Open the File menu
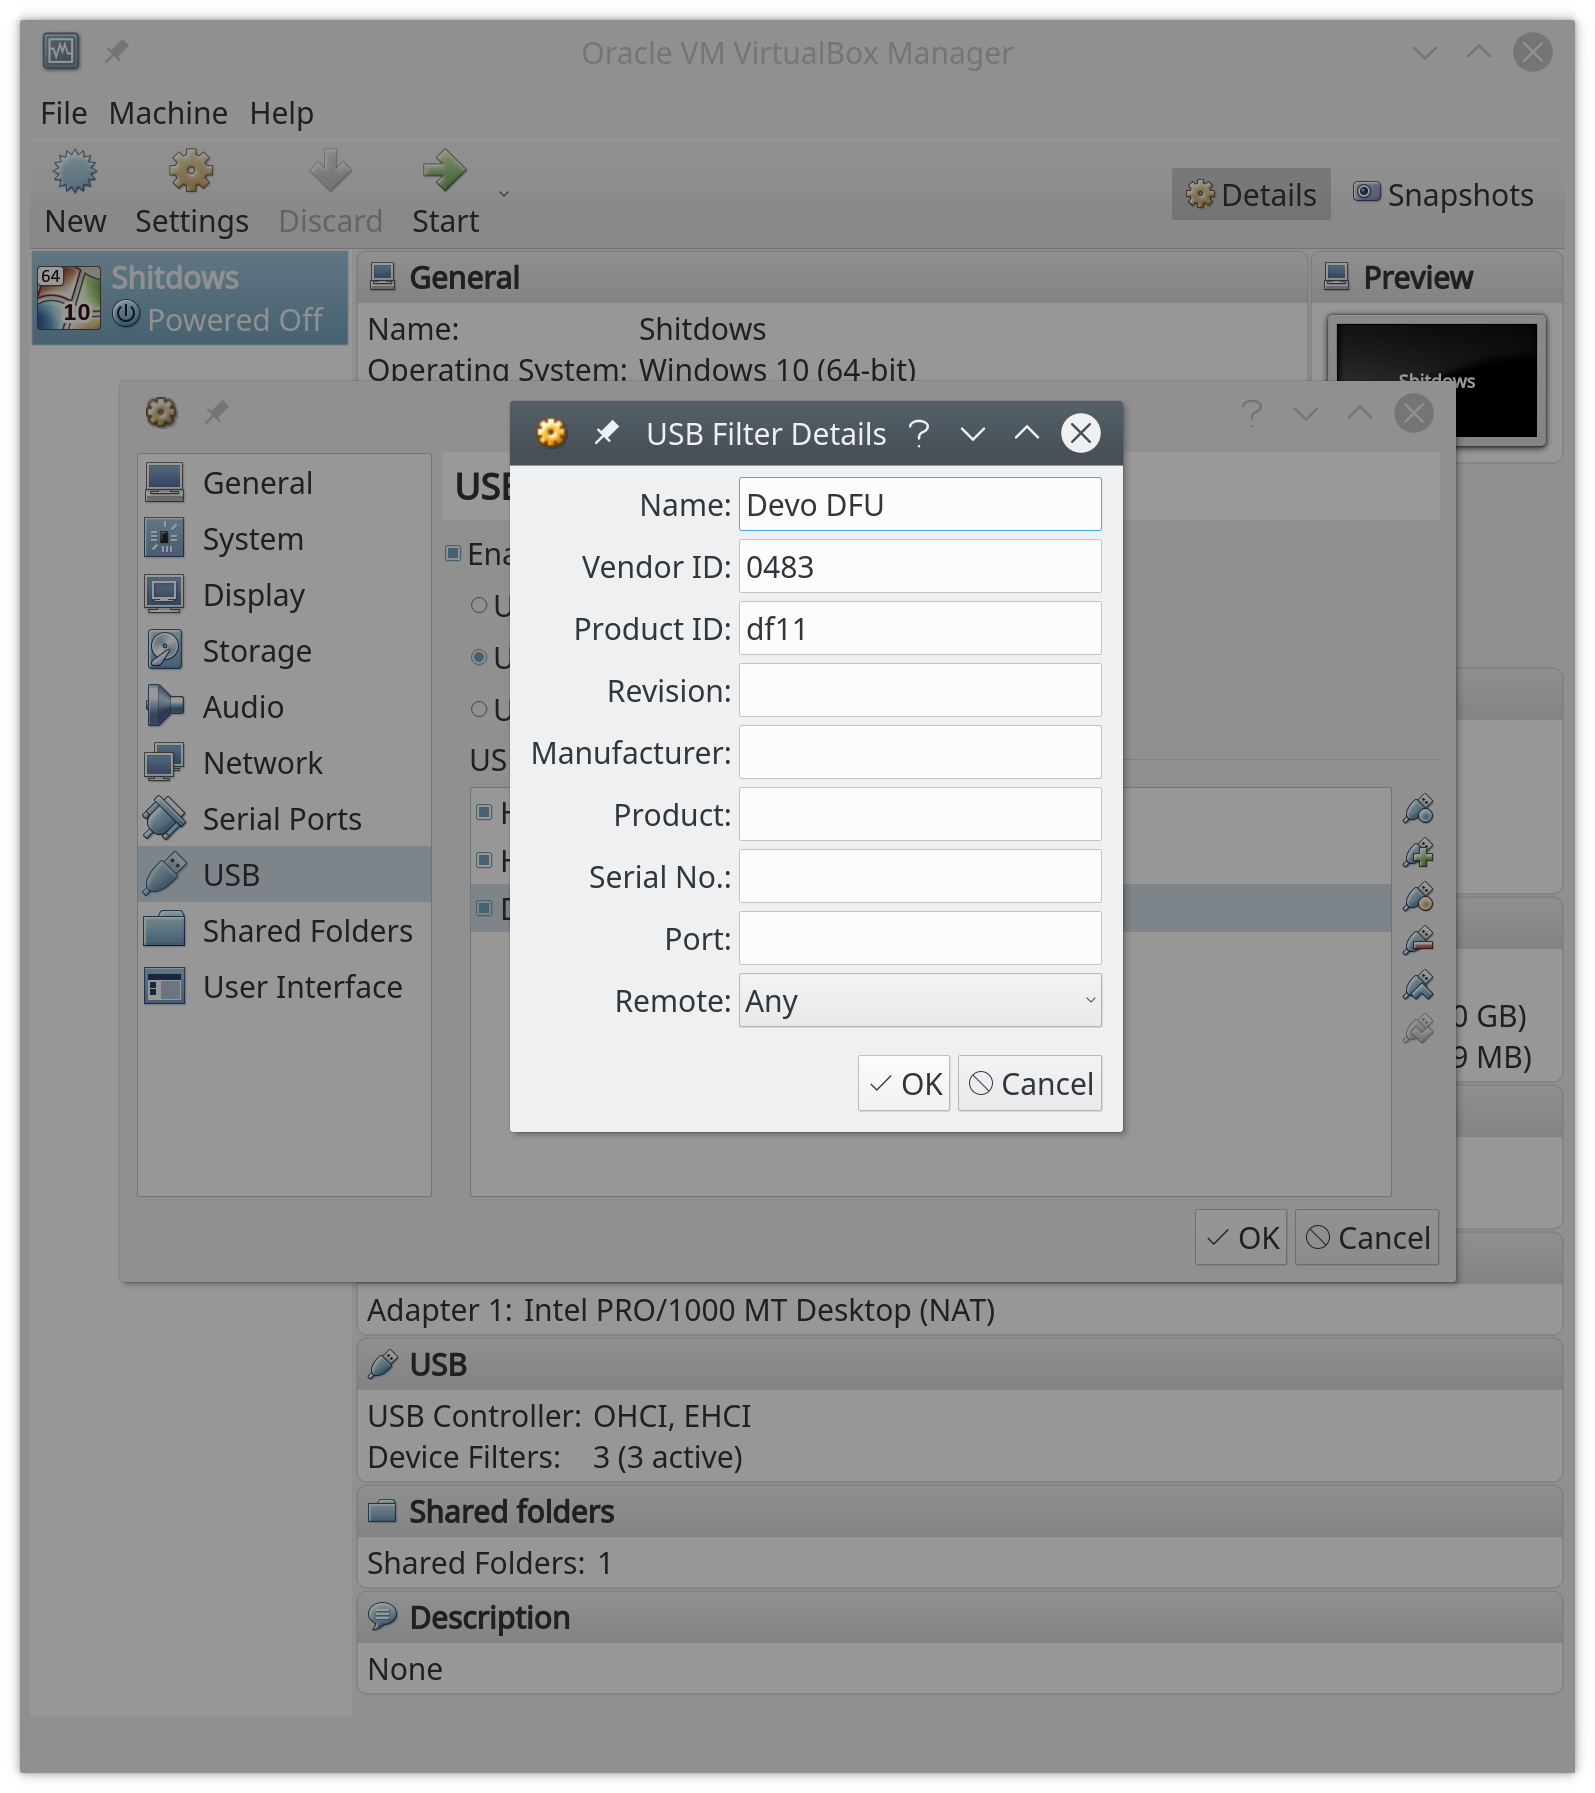Image resolution: width=1595 pixels, height=1793 pixels. click(x=64, y=113)
